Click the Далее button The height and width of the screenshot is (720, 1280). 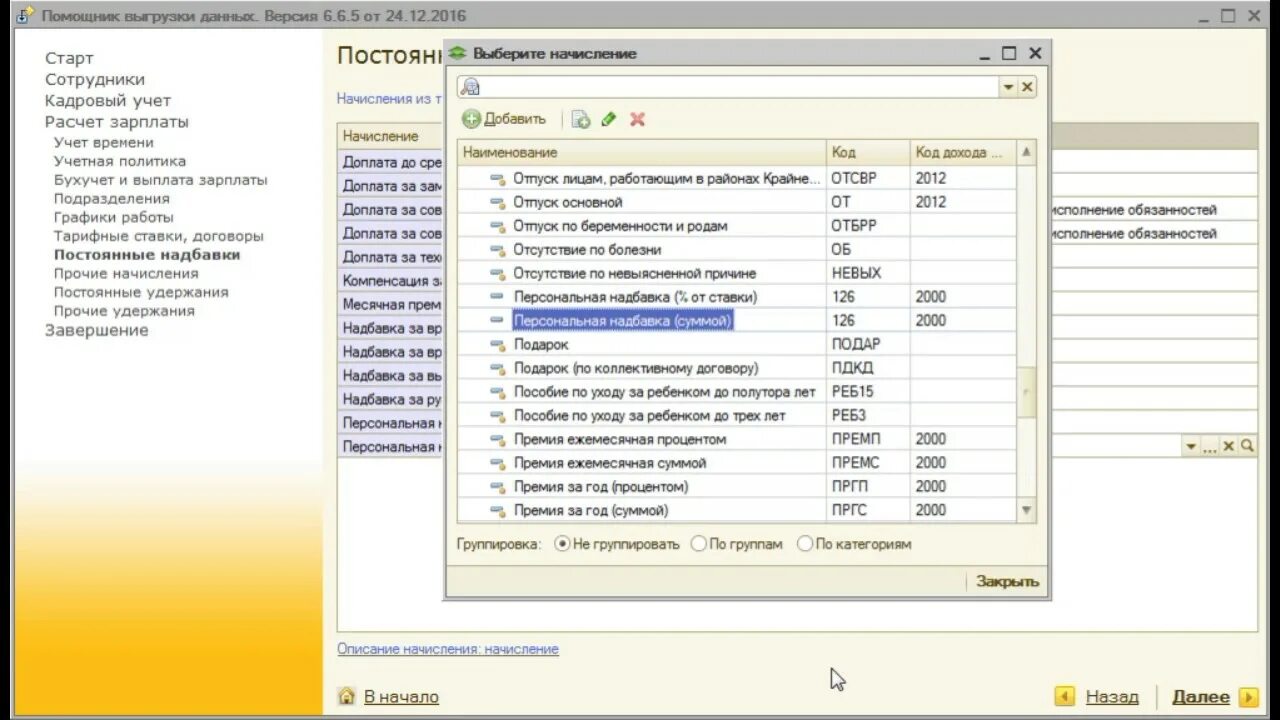point(1201,696)
